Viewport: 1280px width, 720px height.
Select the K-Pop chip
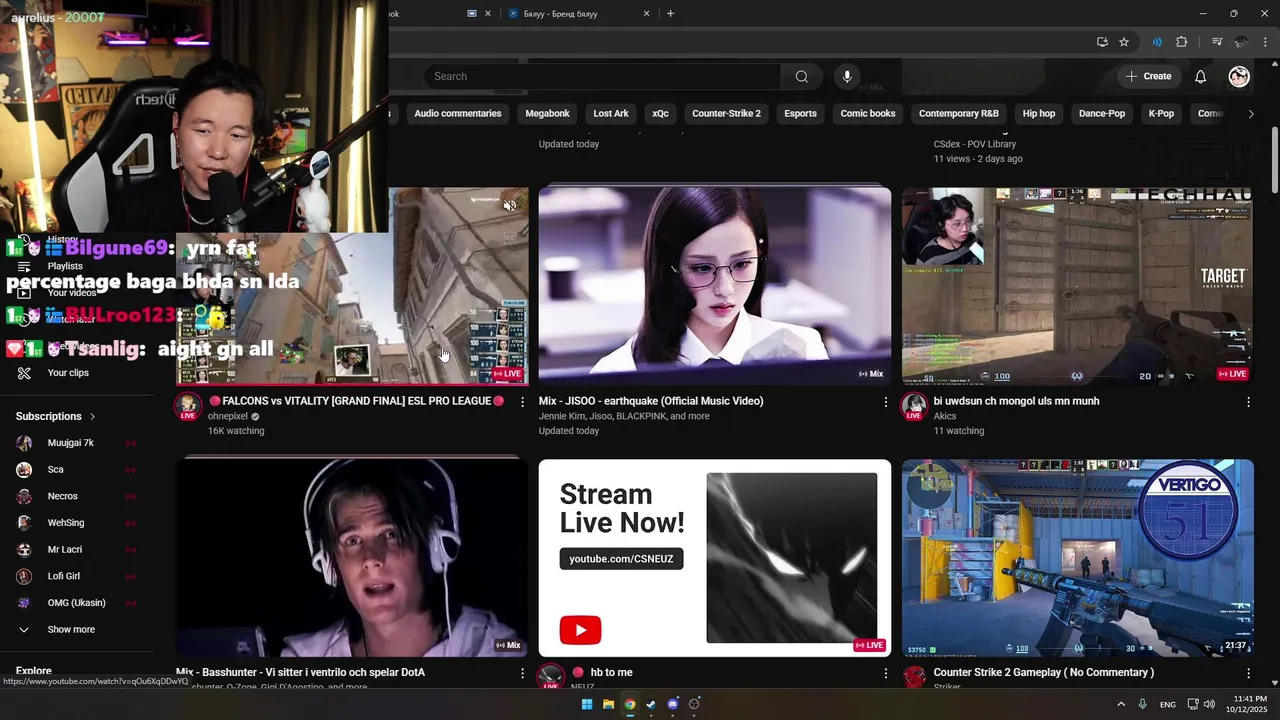[x=1161, y=114]
